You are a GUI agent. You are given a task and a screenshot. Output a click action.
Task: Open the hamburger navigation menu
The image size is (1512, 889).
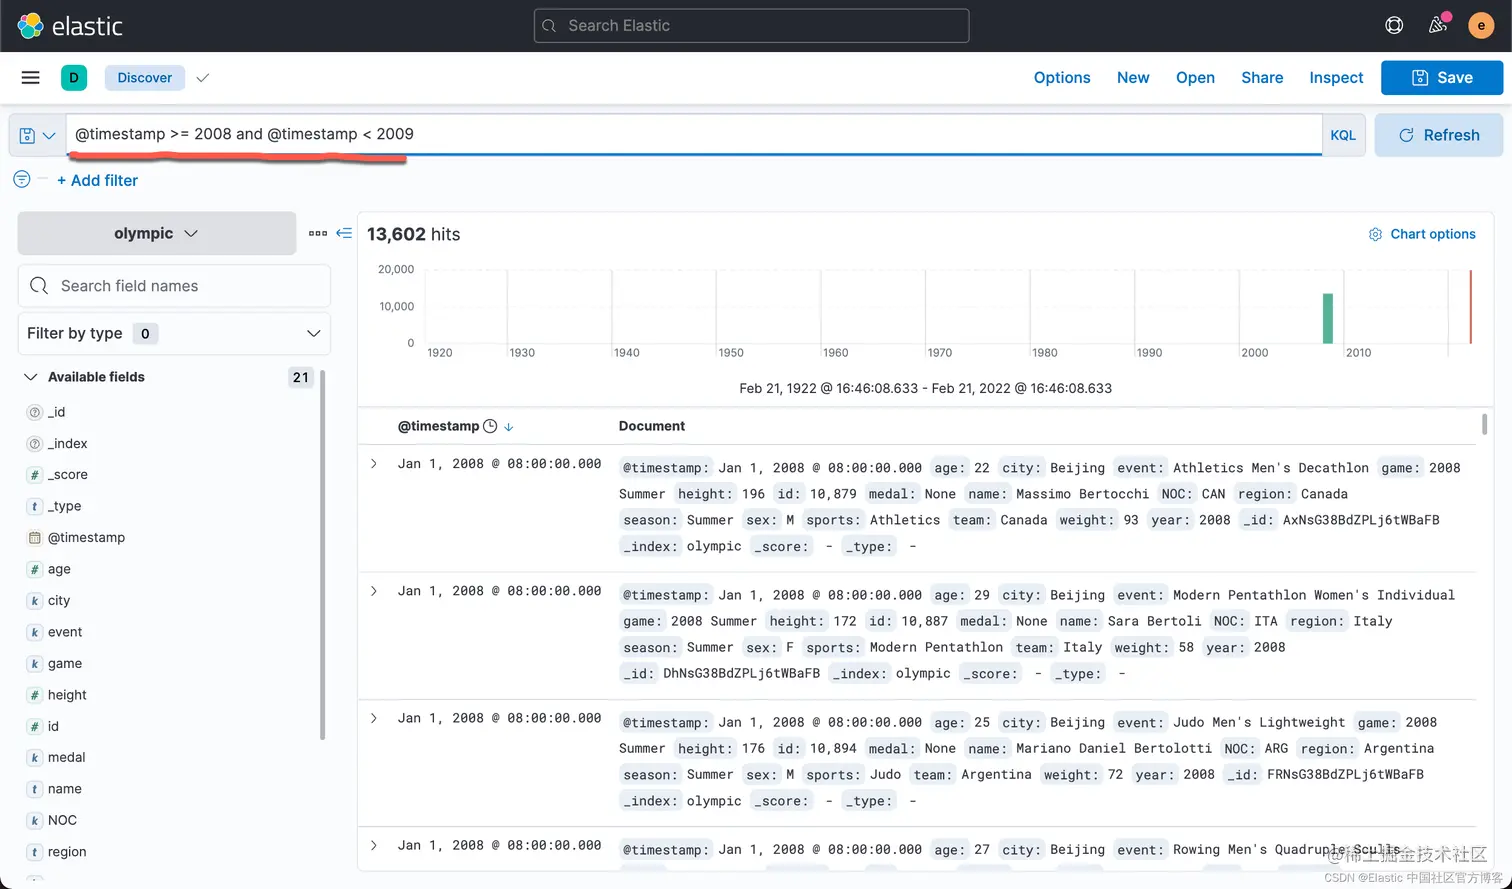31,78
